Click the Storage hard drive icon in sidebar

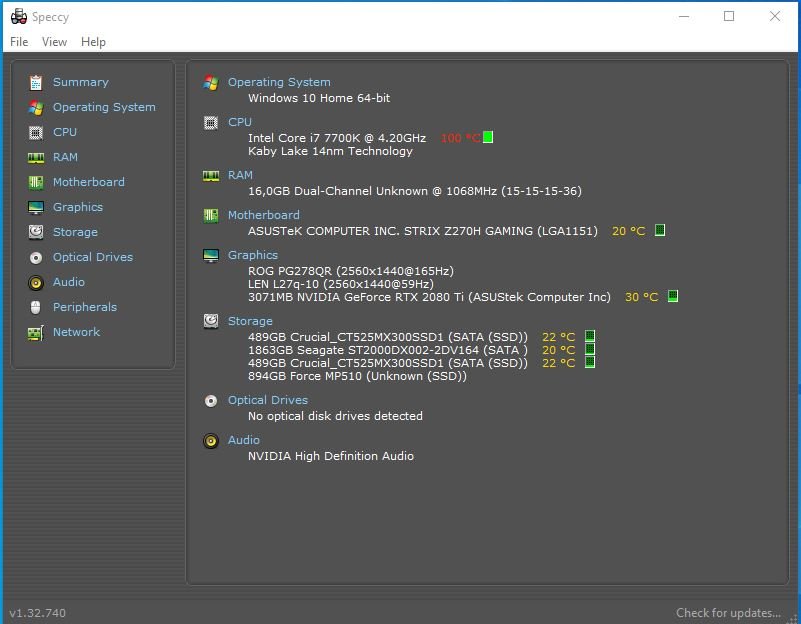[36, 232]
